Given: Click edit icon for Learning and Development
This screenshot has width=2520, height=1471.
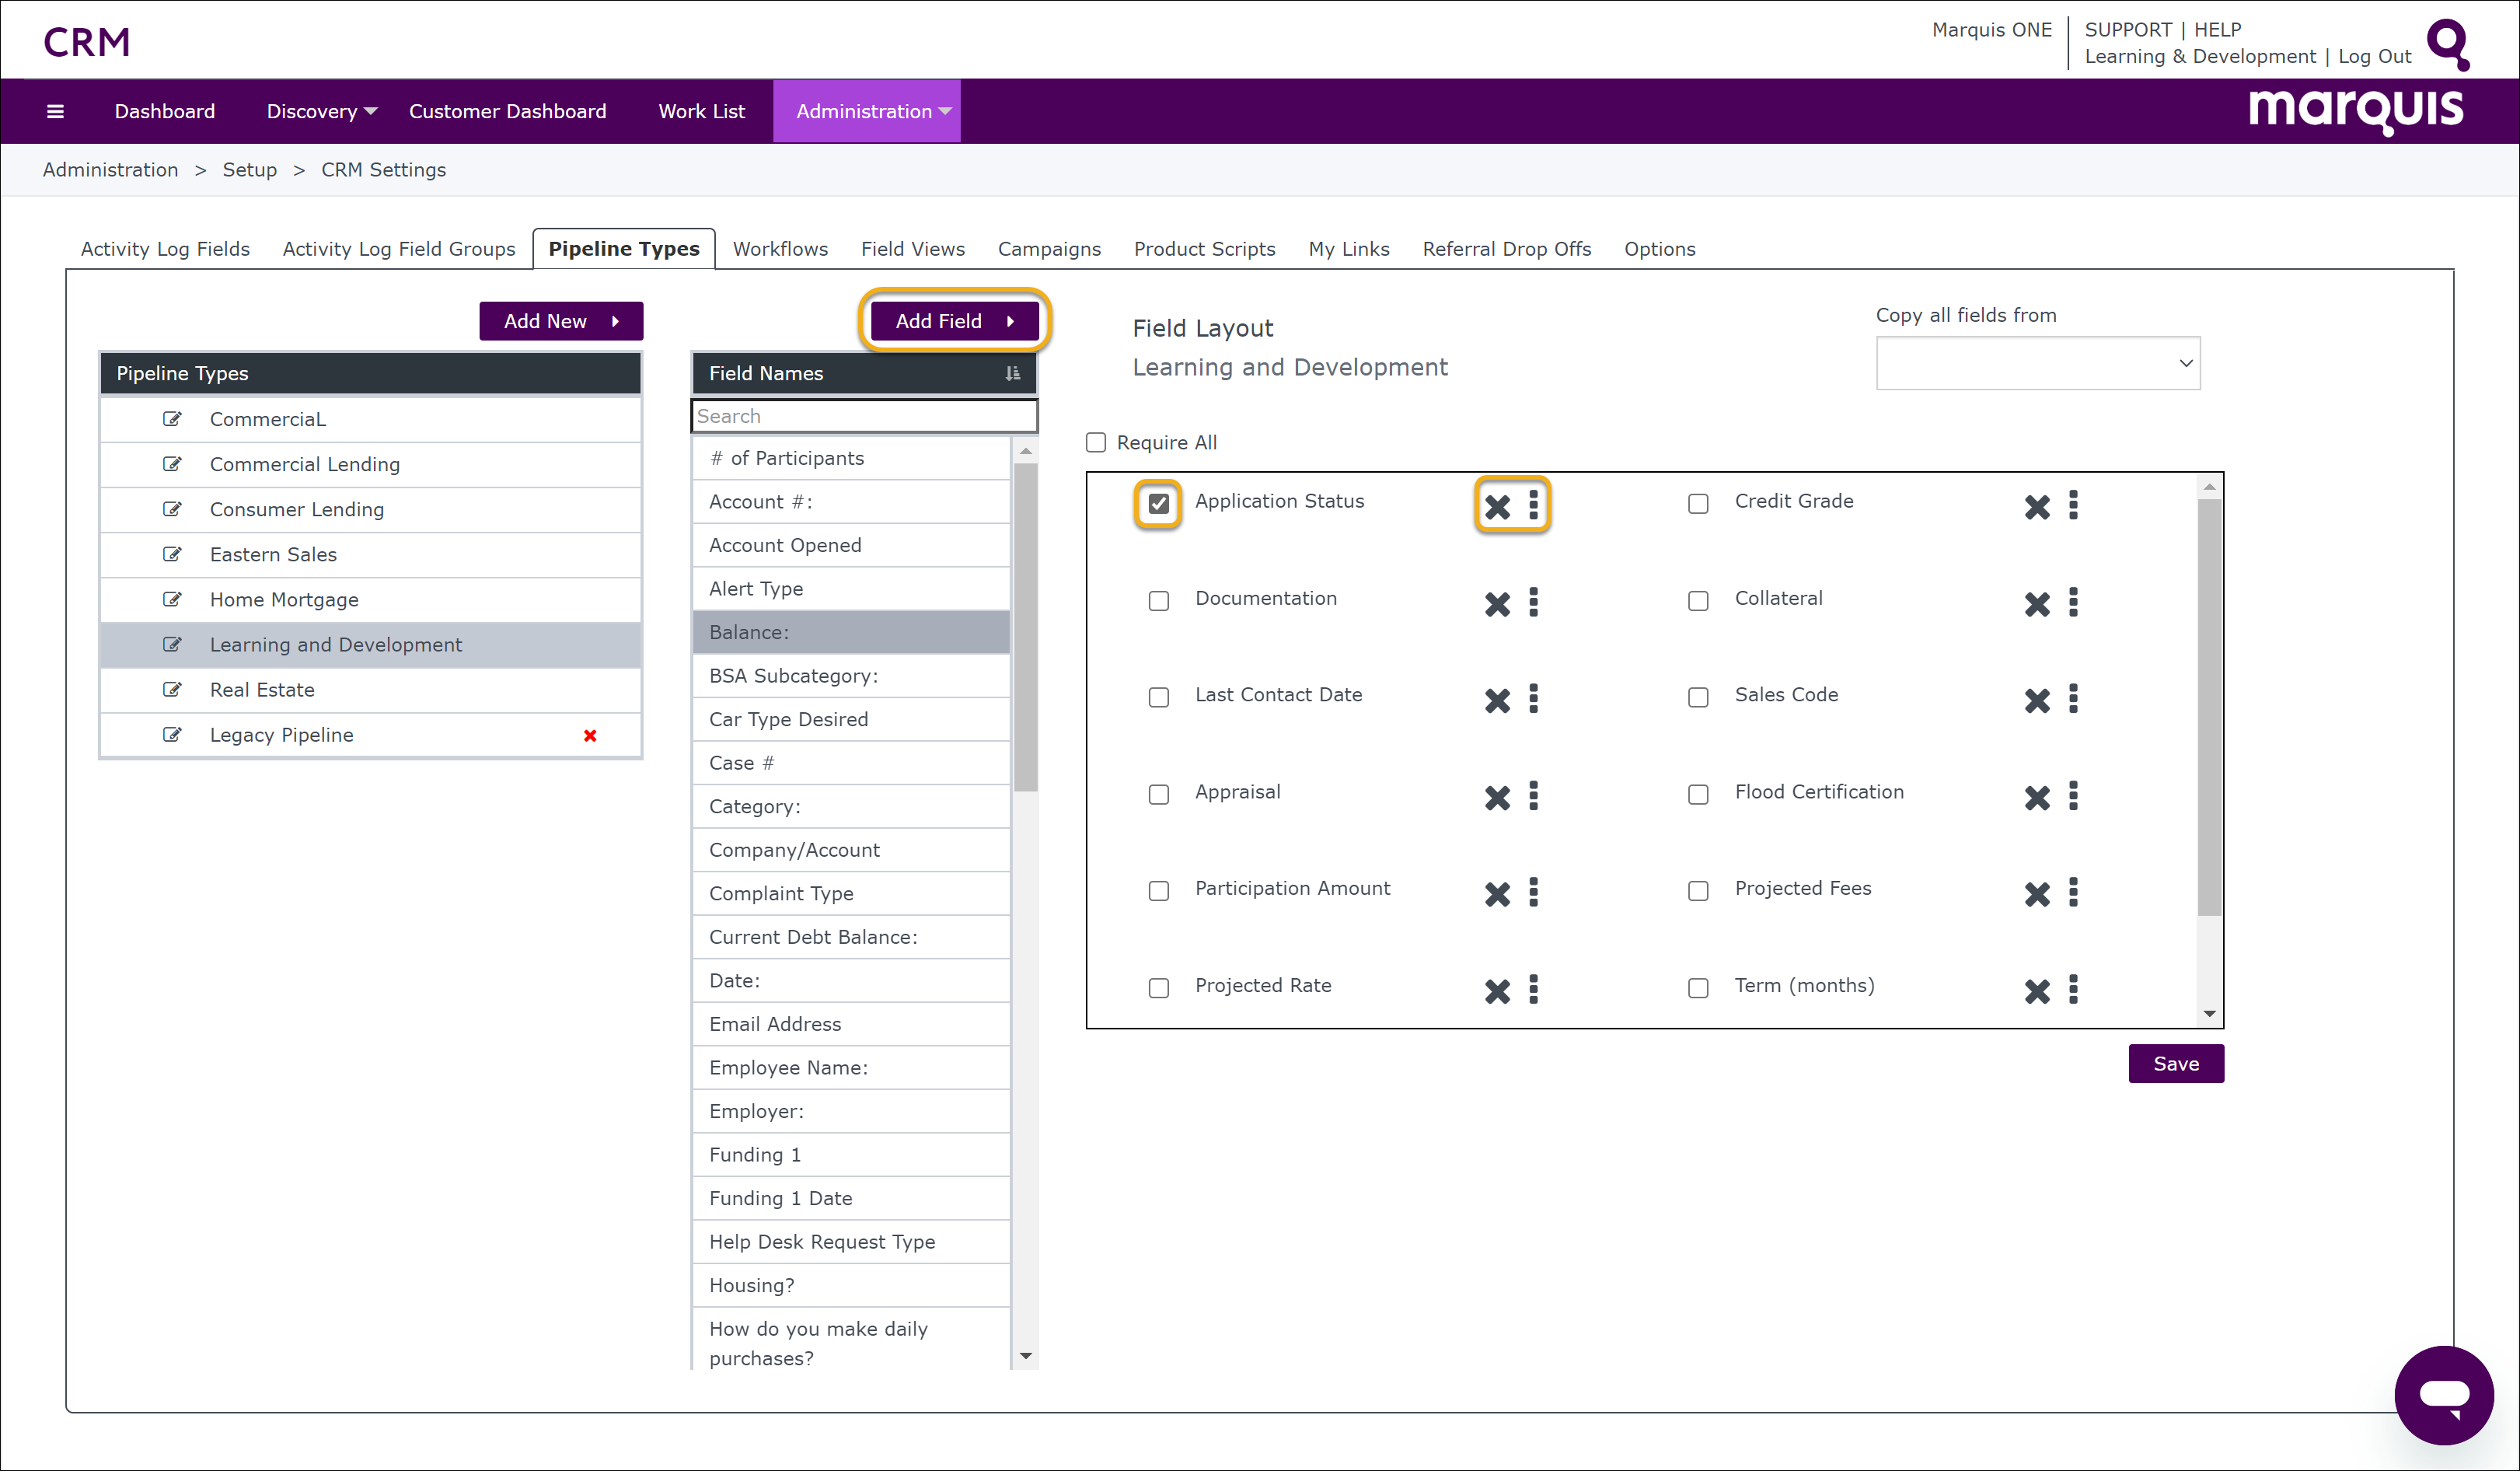Looking at the screenshot, I should 172,644.
